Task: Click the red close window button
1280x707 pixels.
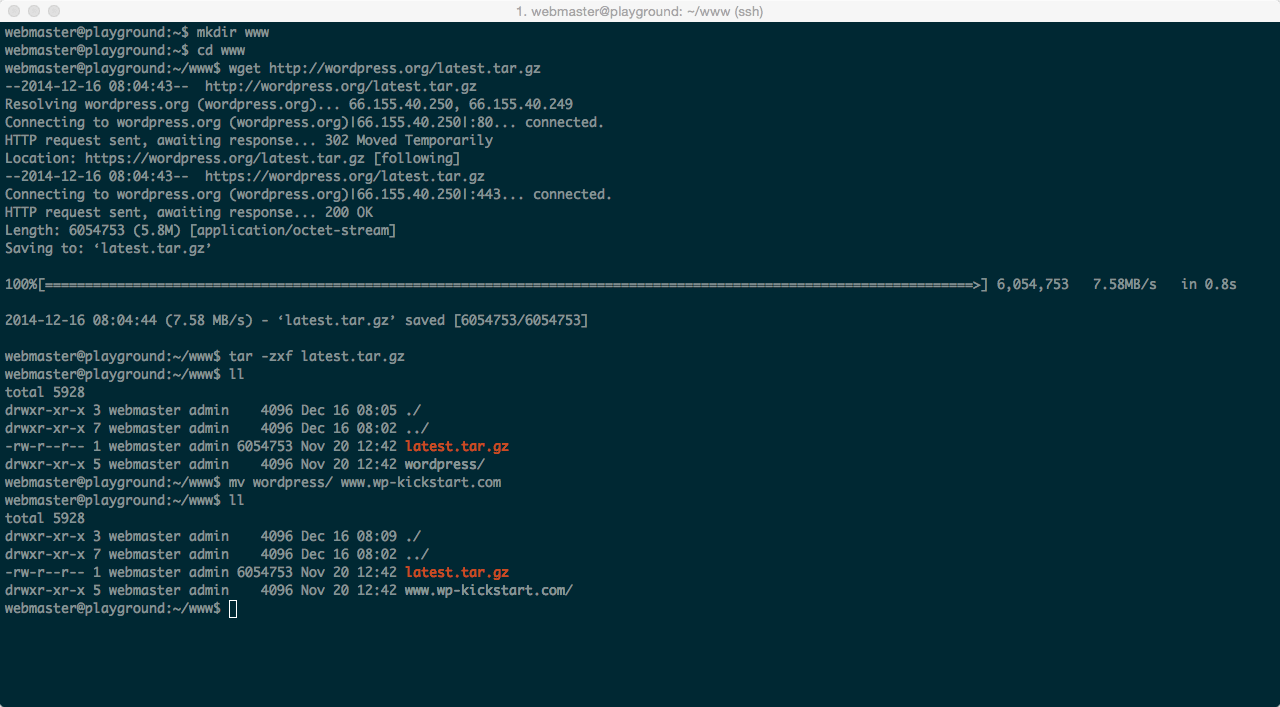Action: (x=14, y=11)
